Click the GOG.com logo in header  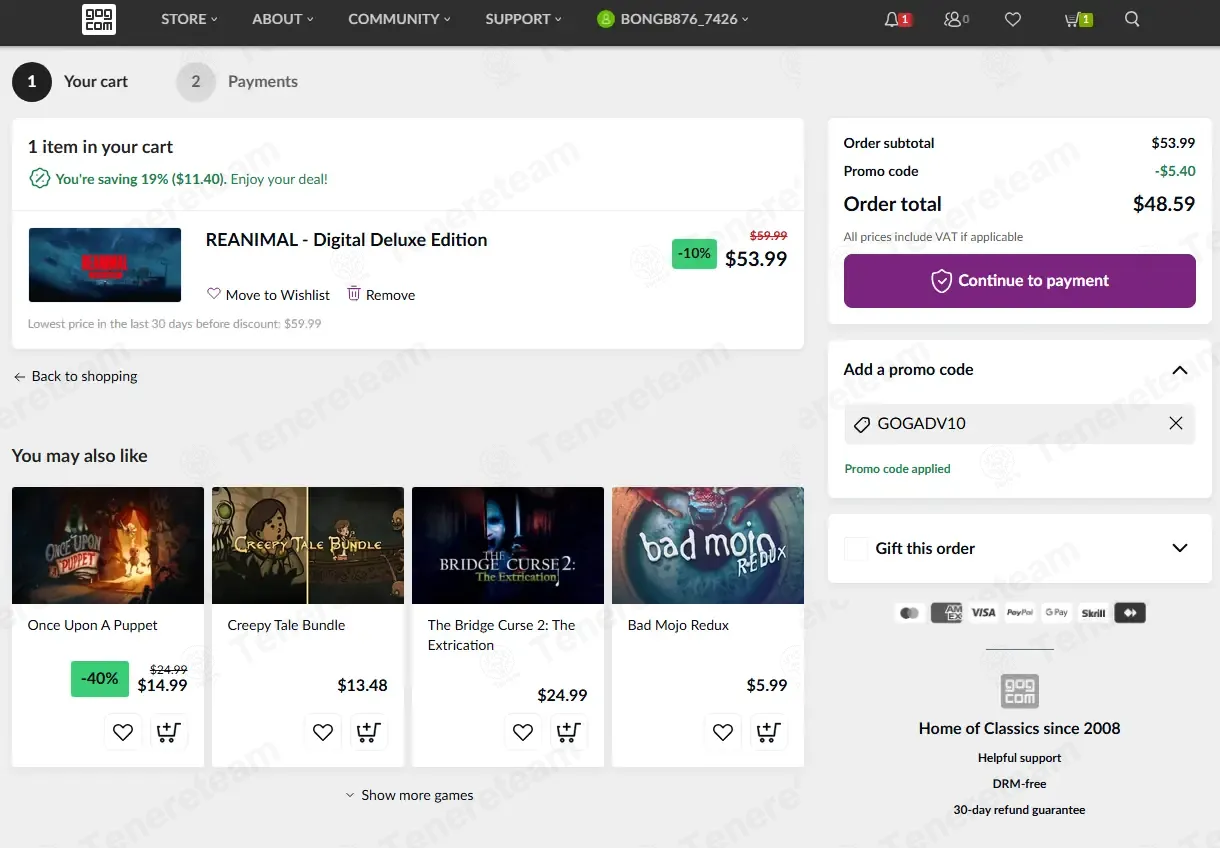pos(99,19)
